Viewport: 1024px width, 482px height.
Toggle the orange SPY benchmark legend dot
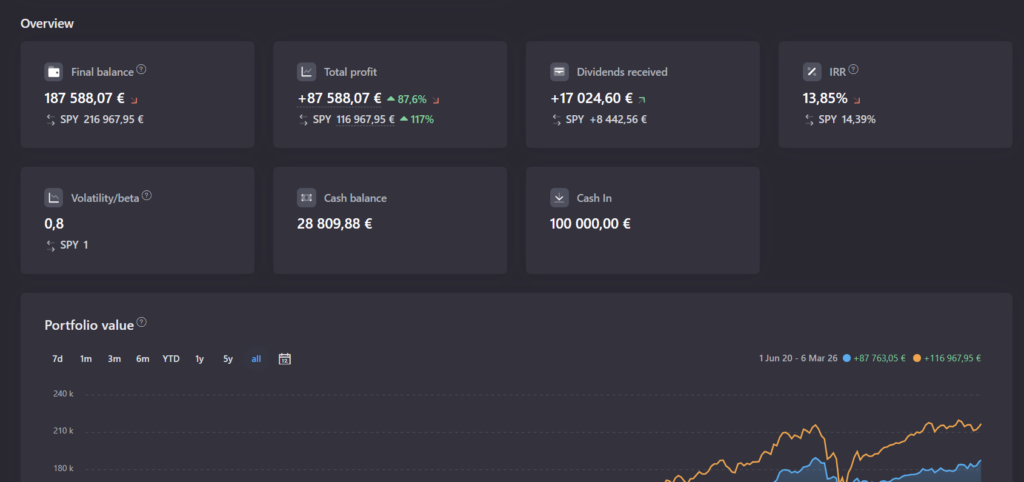point(918,358)
